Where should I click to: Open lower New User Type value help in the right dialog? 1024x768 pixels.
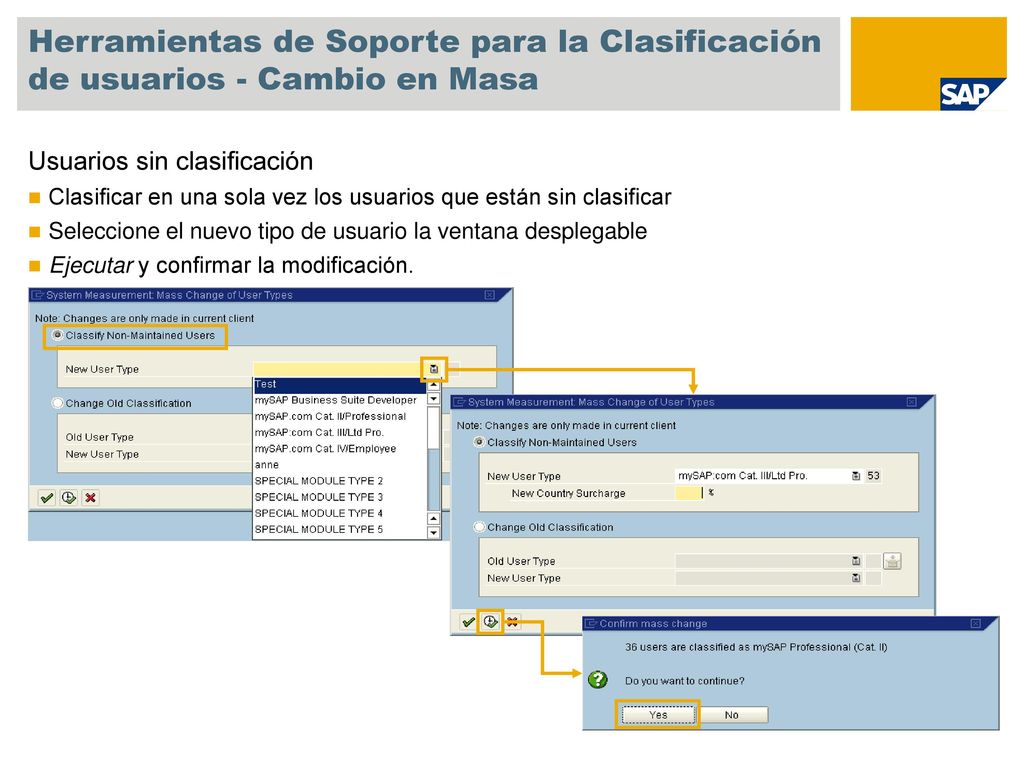coord(856,578)
